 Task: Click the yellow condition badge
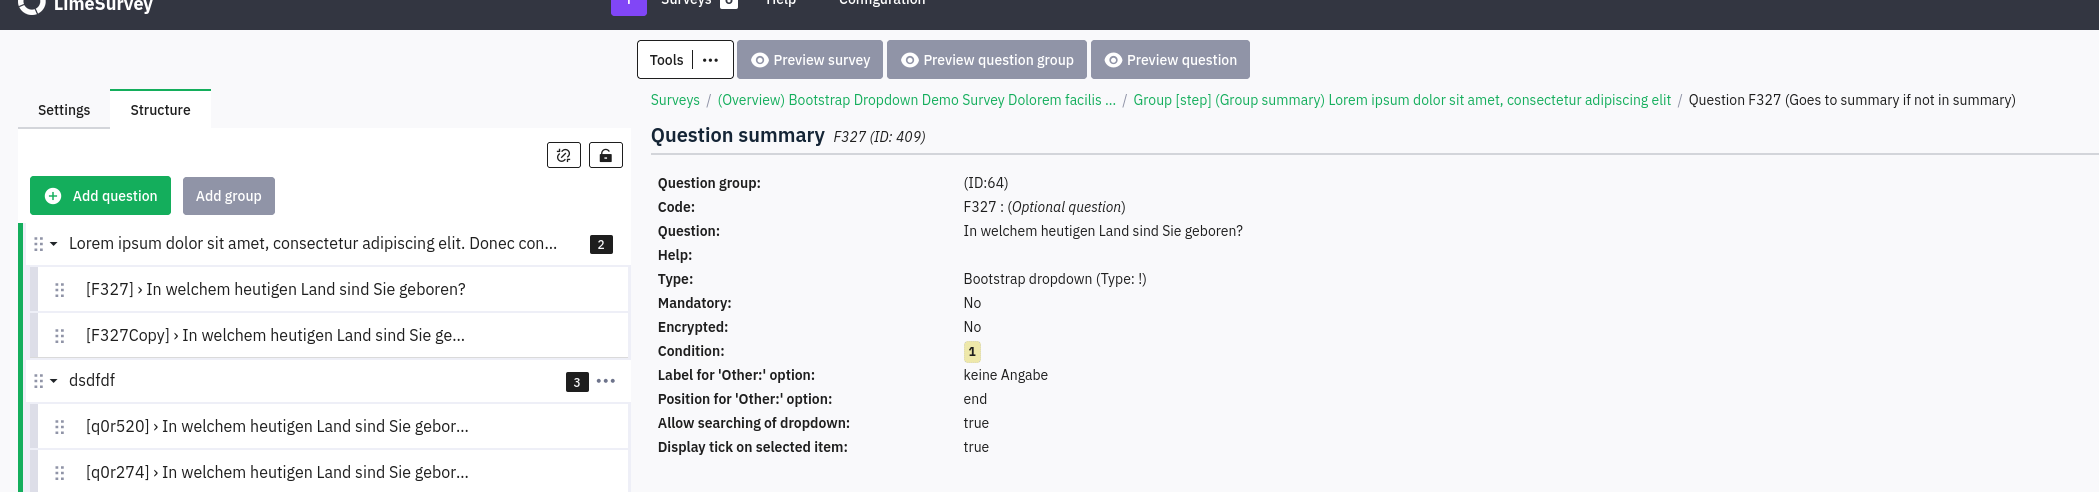pyautogui.click(x=972, y=352)
